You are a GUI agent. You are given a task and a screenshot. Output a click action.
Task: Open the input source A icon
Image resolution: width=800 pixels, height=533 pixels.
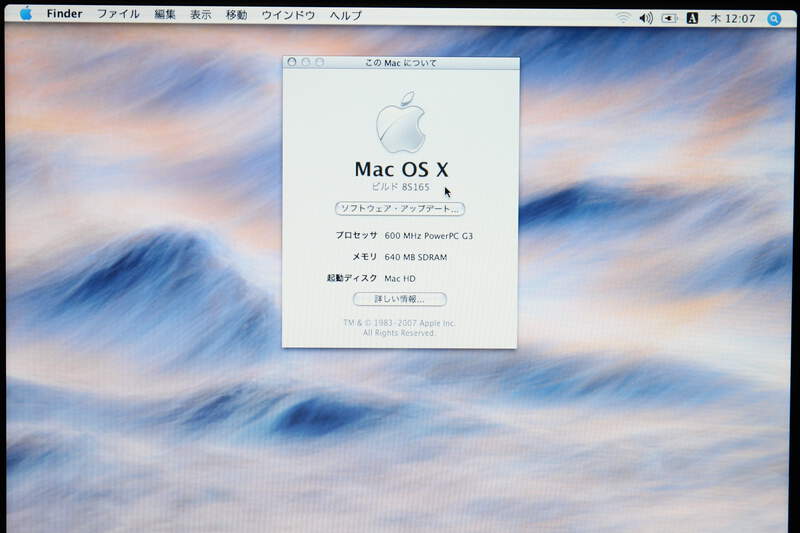(x=692, y=18)
